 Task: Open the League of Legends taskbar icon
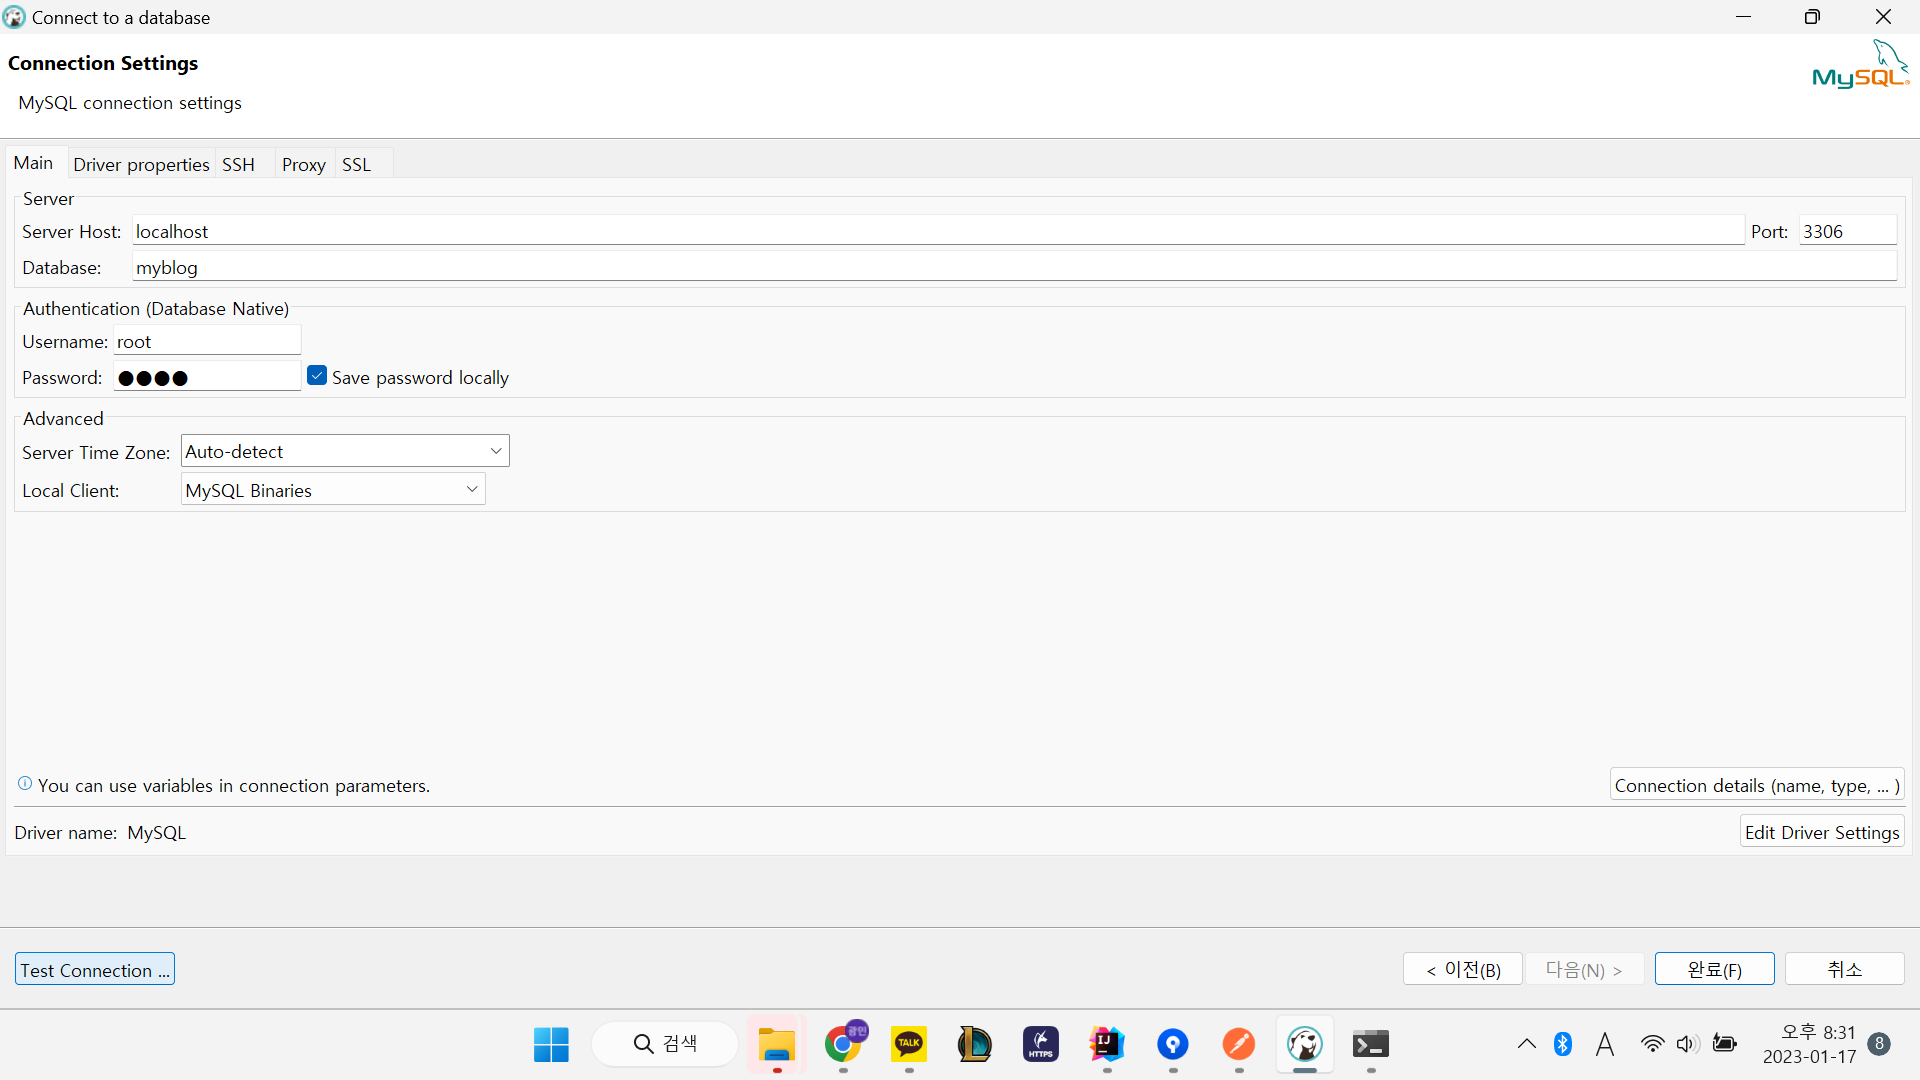(x=974, y=1045)
